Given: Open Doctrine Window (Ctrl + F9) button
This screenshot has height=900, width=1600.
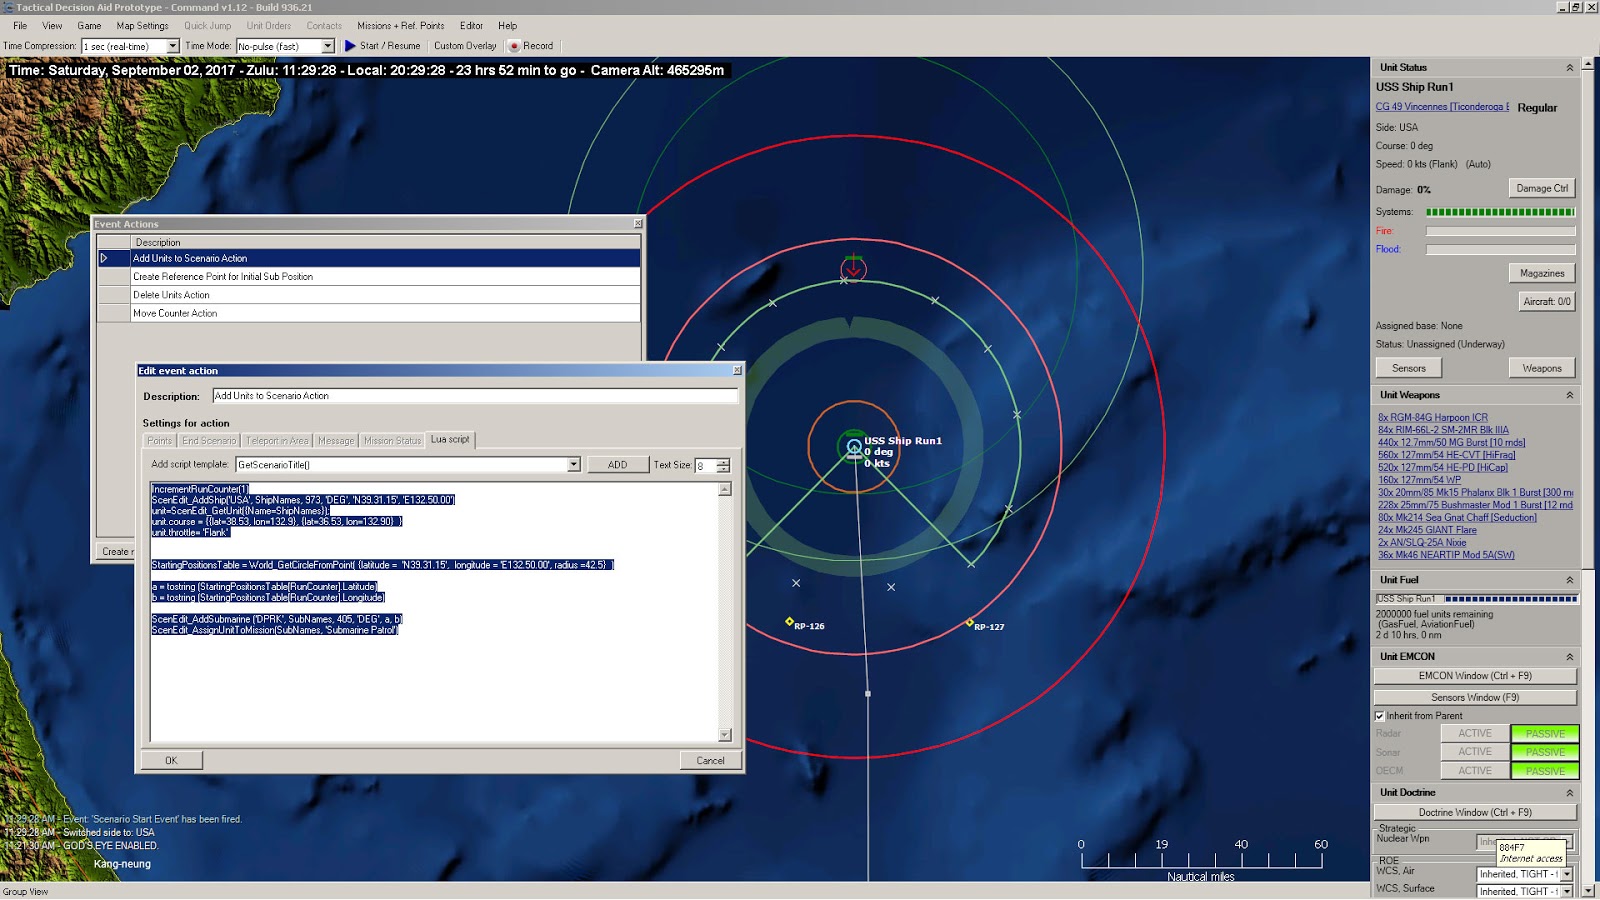Looking at the screenshot, I should coord(1475,813).
